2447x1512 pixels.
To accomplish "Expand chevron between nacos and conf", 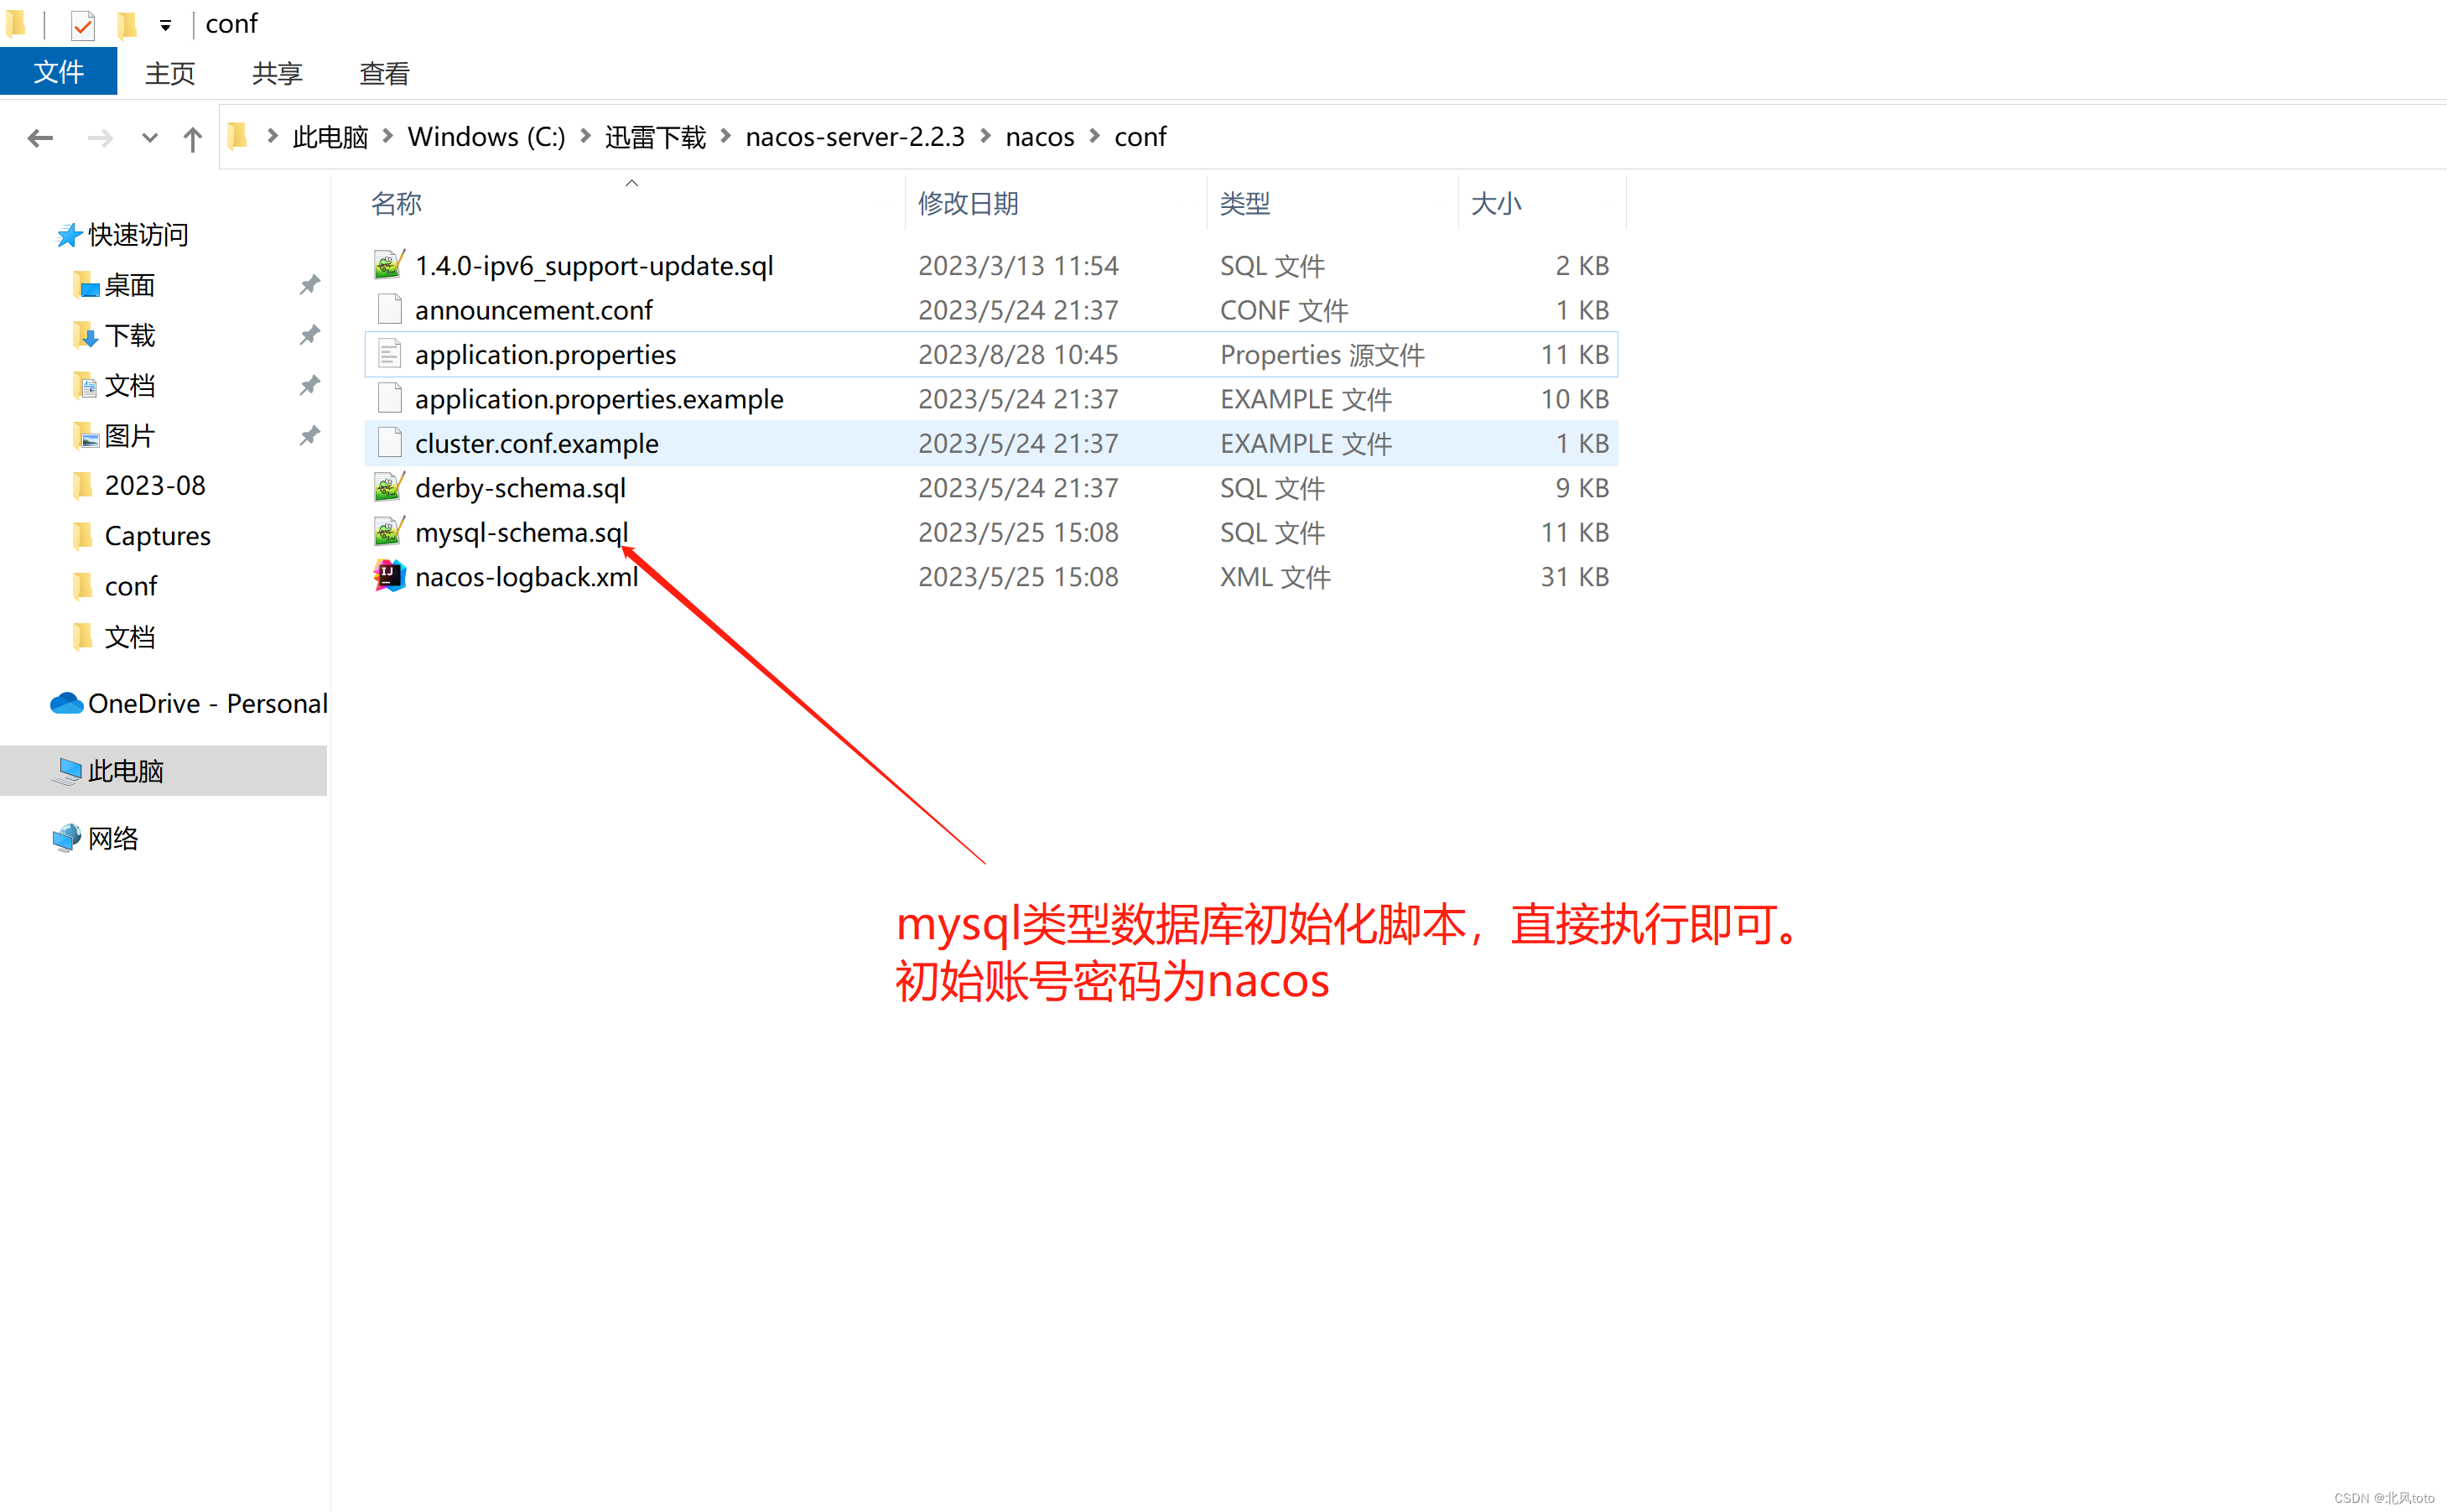I will tap(1094, 136).
